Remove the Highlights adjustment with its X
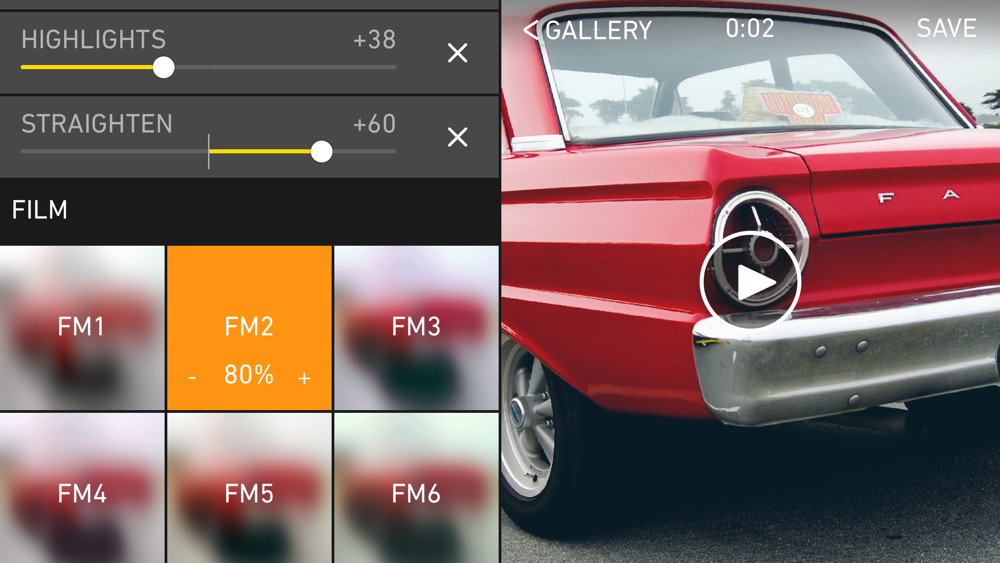The image size is (1000, 563). tap(457, 53)
